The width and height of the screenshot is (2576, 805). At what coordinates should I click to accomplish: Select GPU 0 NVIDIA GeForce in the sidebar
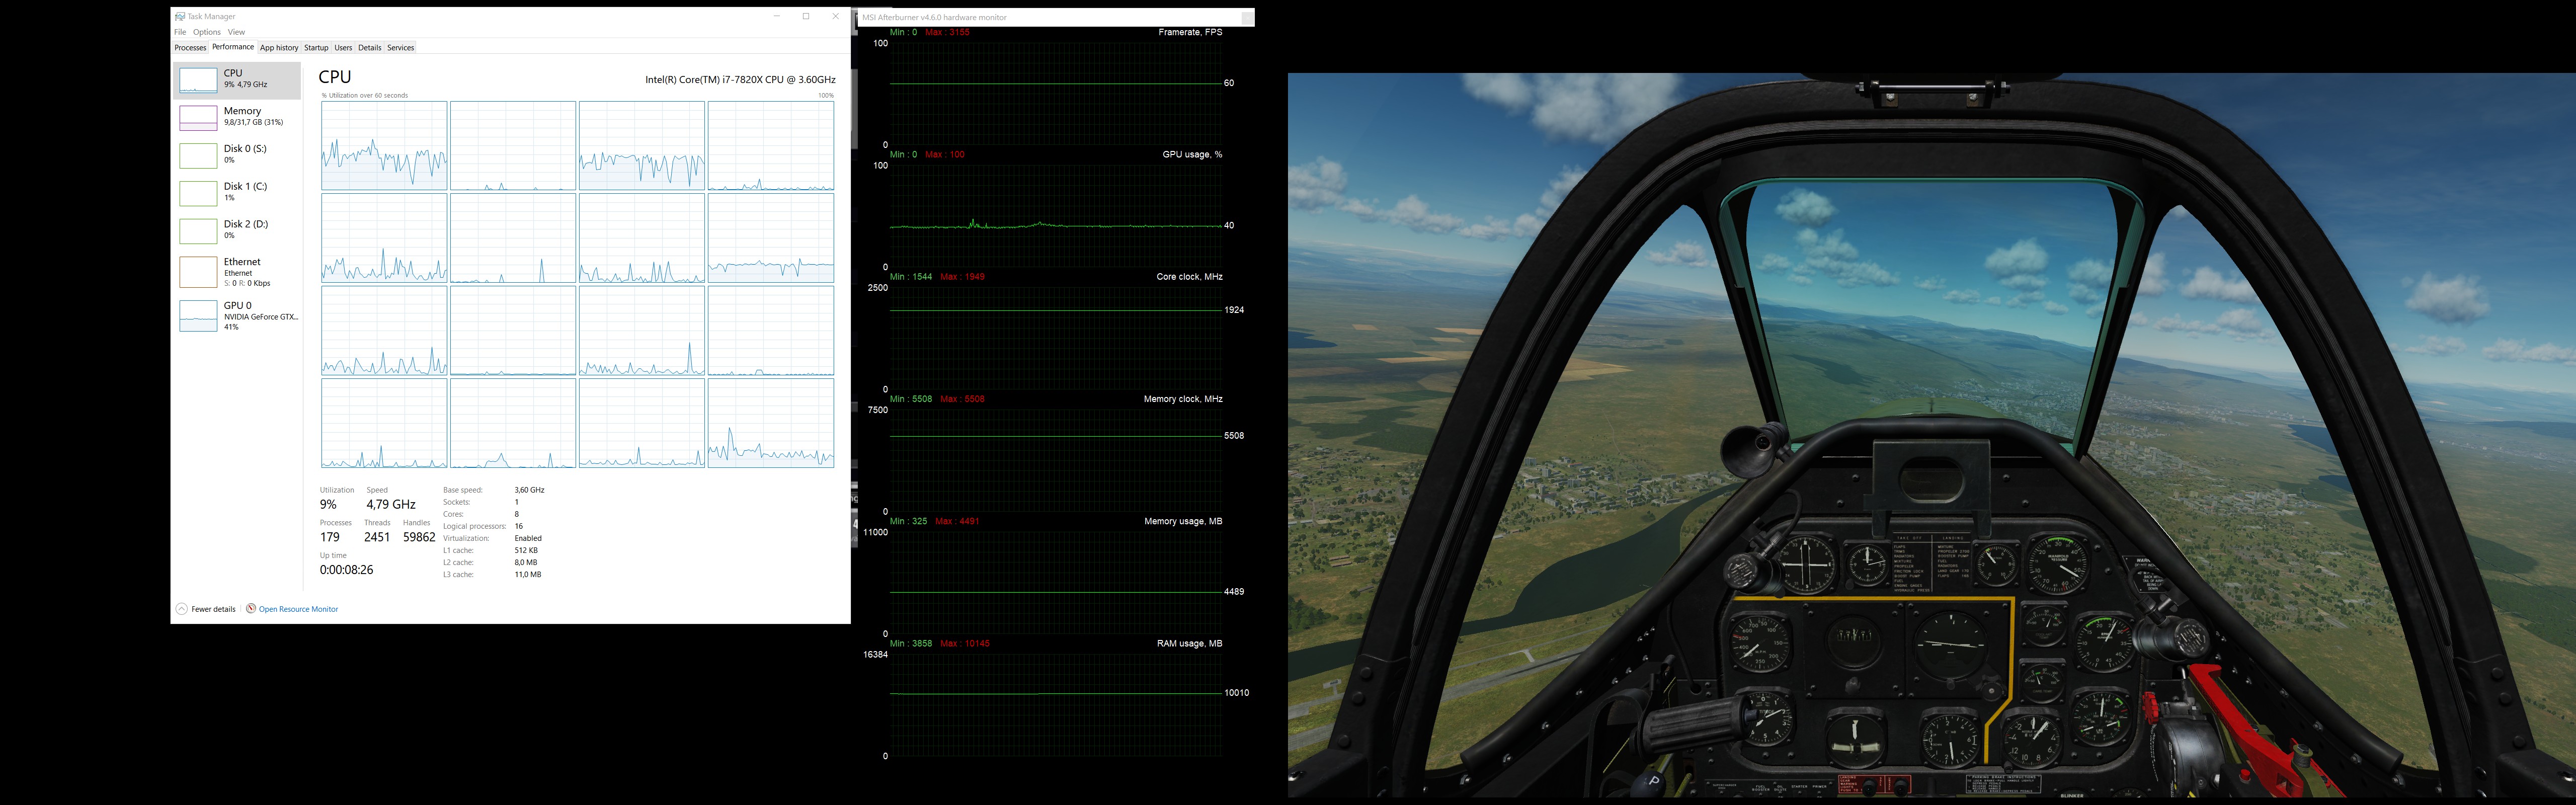[237, 315]
